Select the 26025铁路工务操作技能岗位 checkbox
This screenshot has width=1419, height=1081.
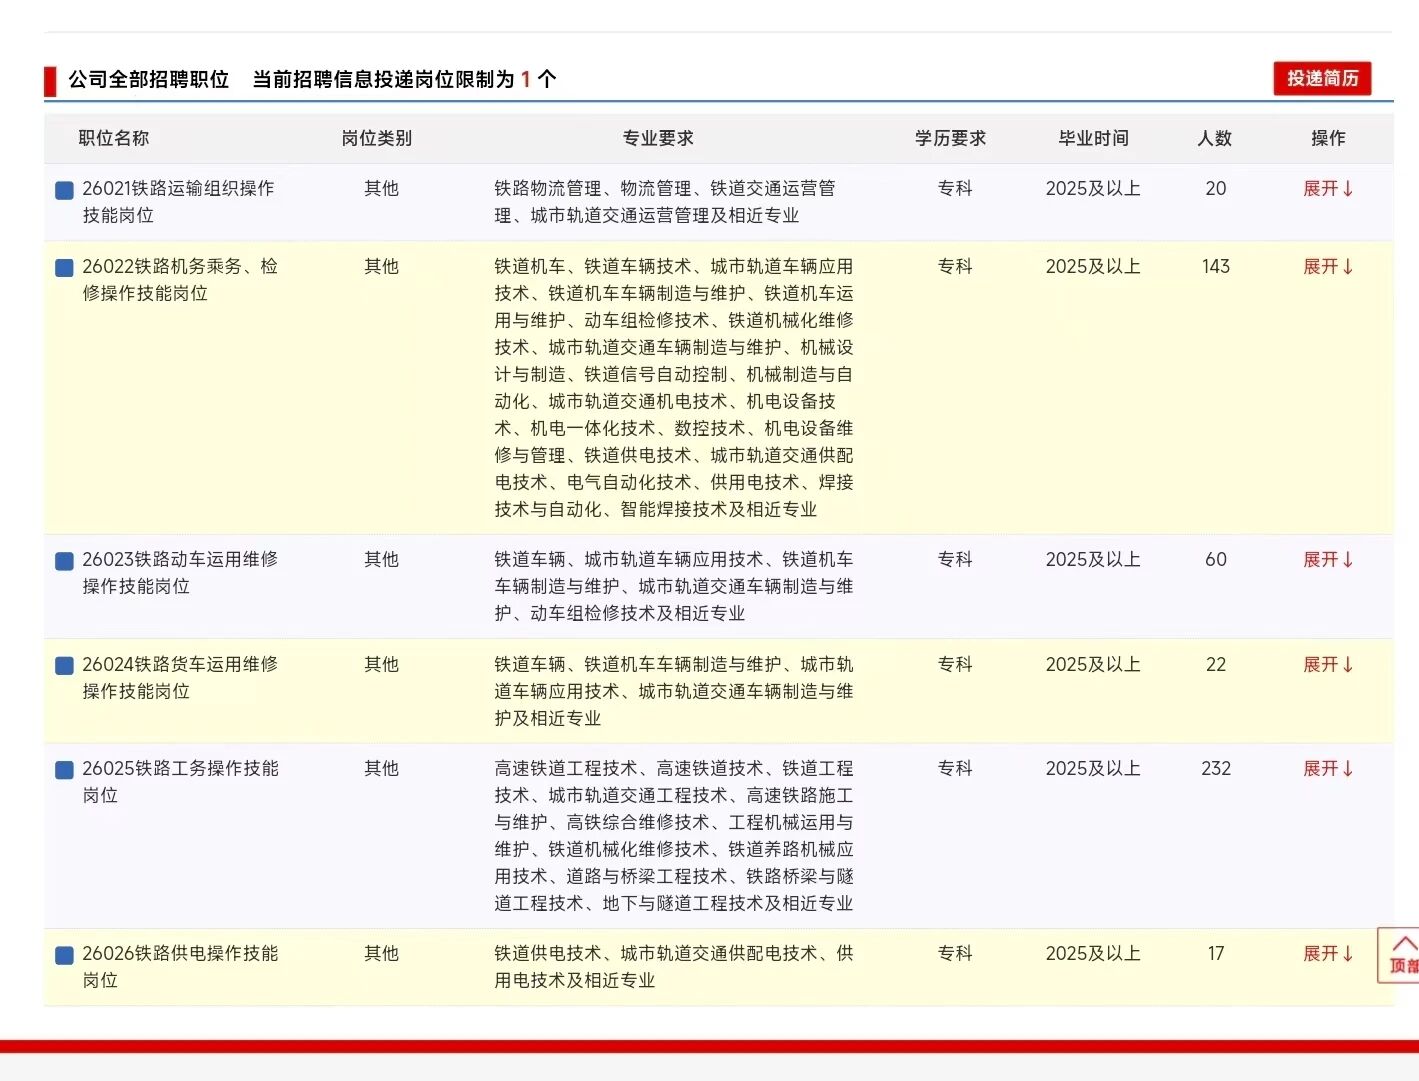[64, 770]
